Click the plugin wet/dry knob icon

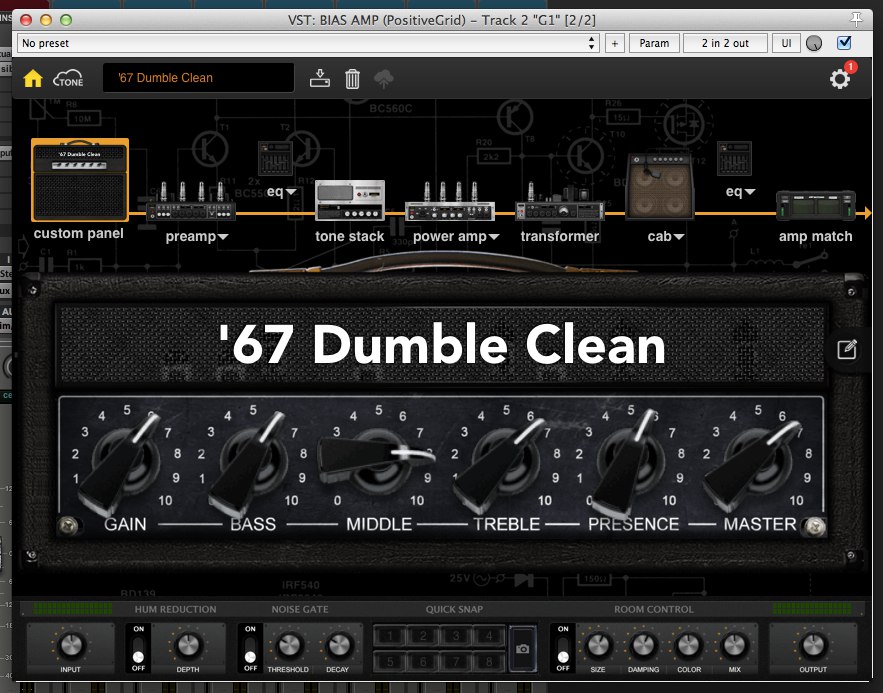(814, 43)
